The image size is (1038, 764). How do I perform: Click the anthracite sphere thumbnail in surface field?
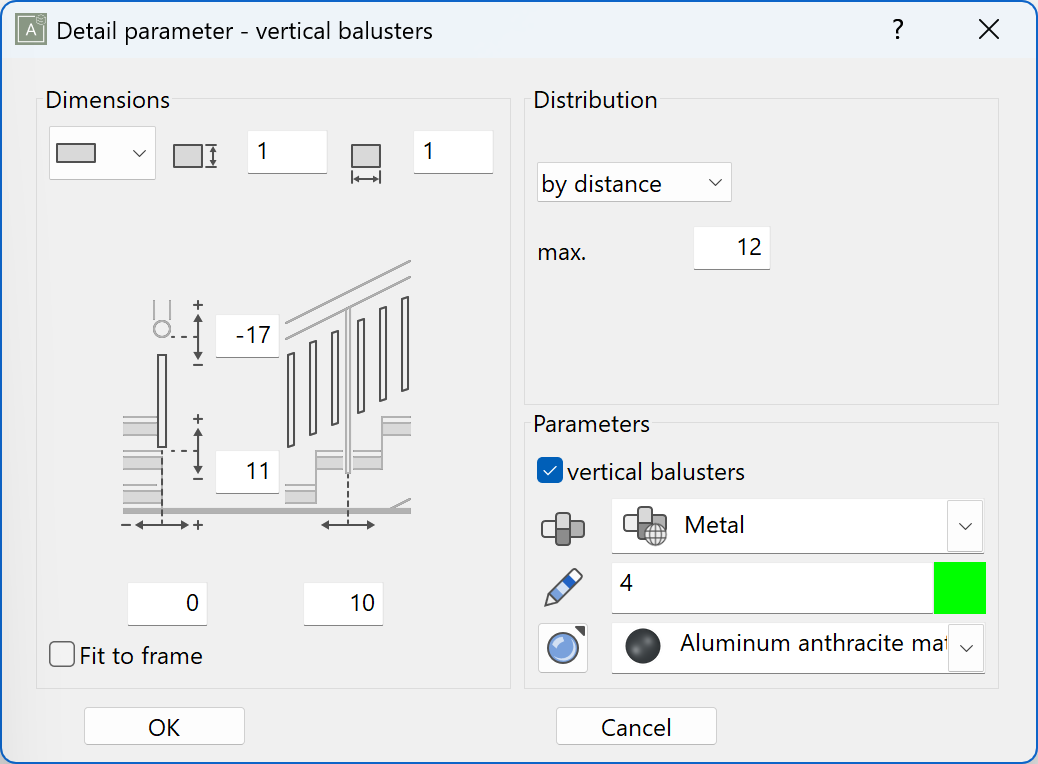(641, 647)
